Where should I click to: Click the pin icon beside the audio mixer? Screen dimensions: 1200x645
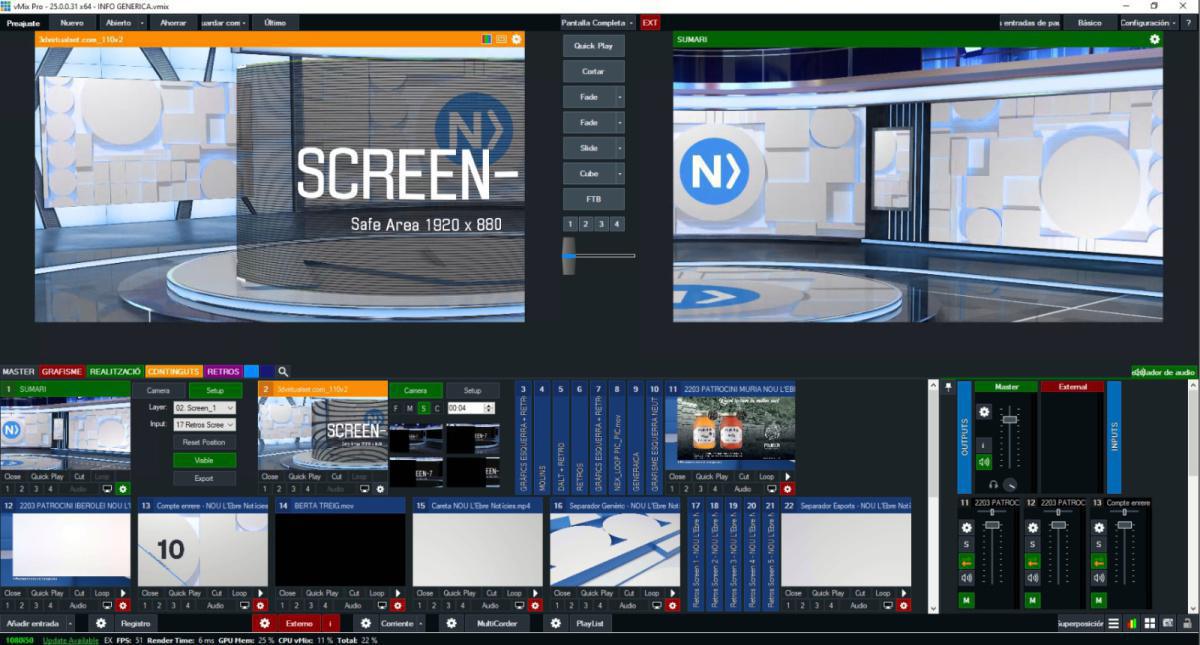click(948, 387)
